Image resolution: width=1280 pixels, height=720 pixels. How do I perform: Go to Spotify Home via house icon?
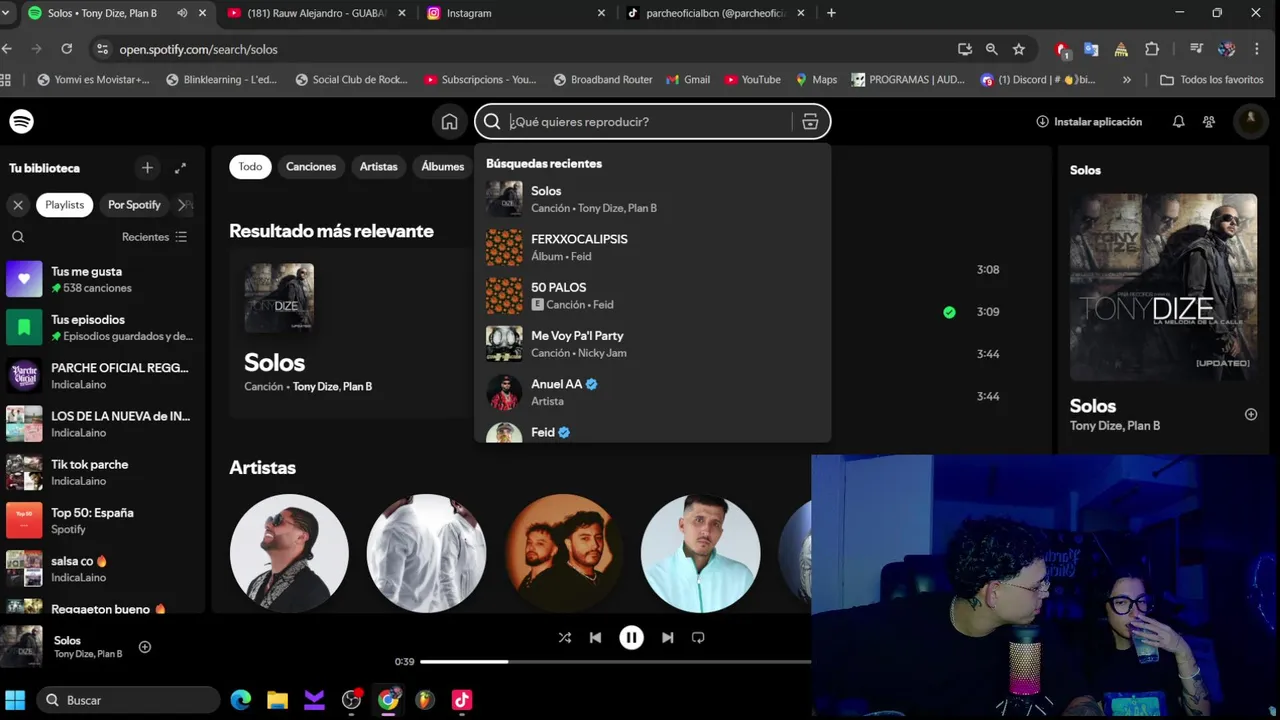coord(449,122)
